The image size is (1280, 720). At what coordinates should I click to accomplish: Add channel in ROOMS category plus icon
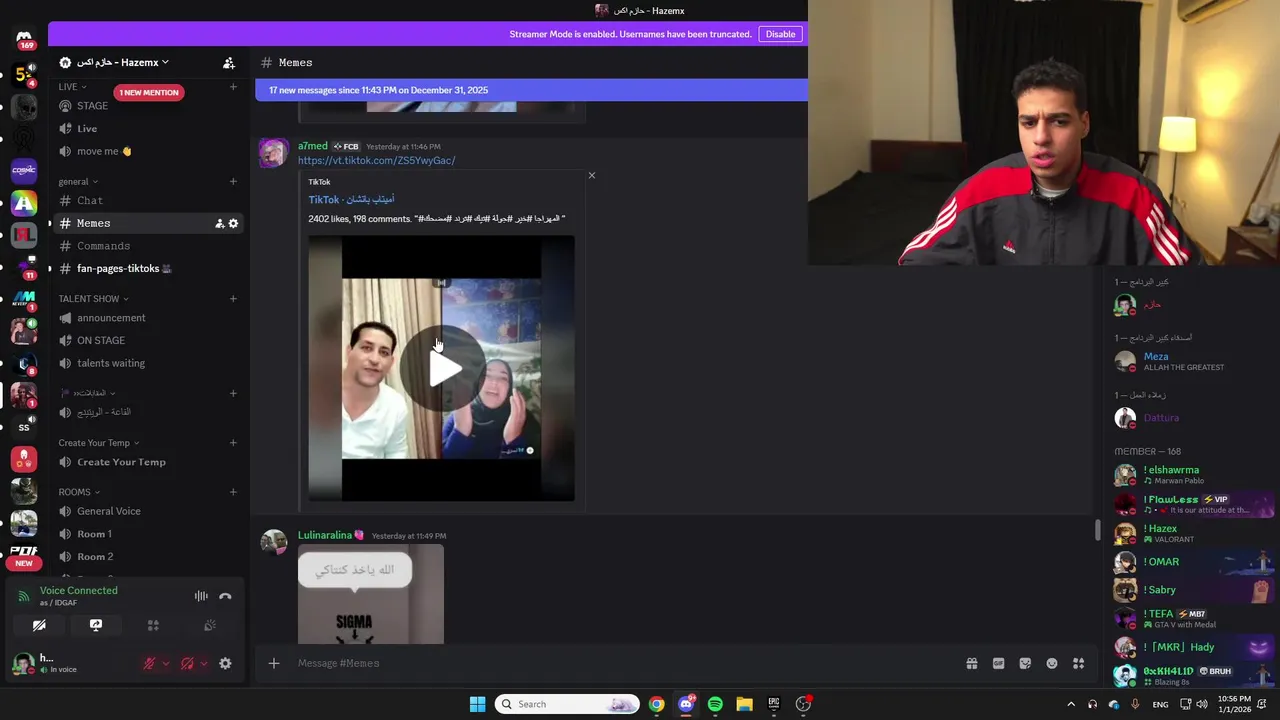click(233, 492)
